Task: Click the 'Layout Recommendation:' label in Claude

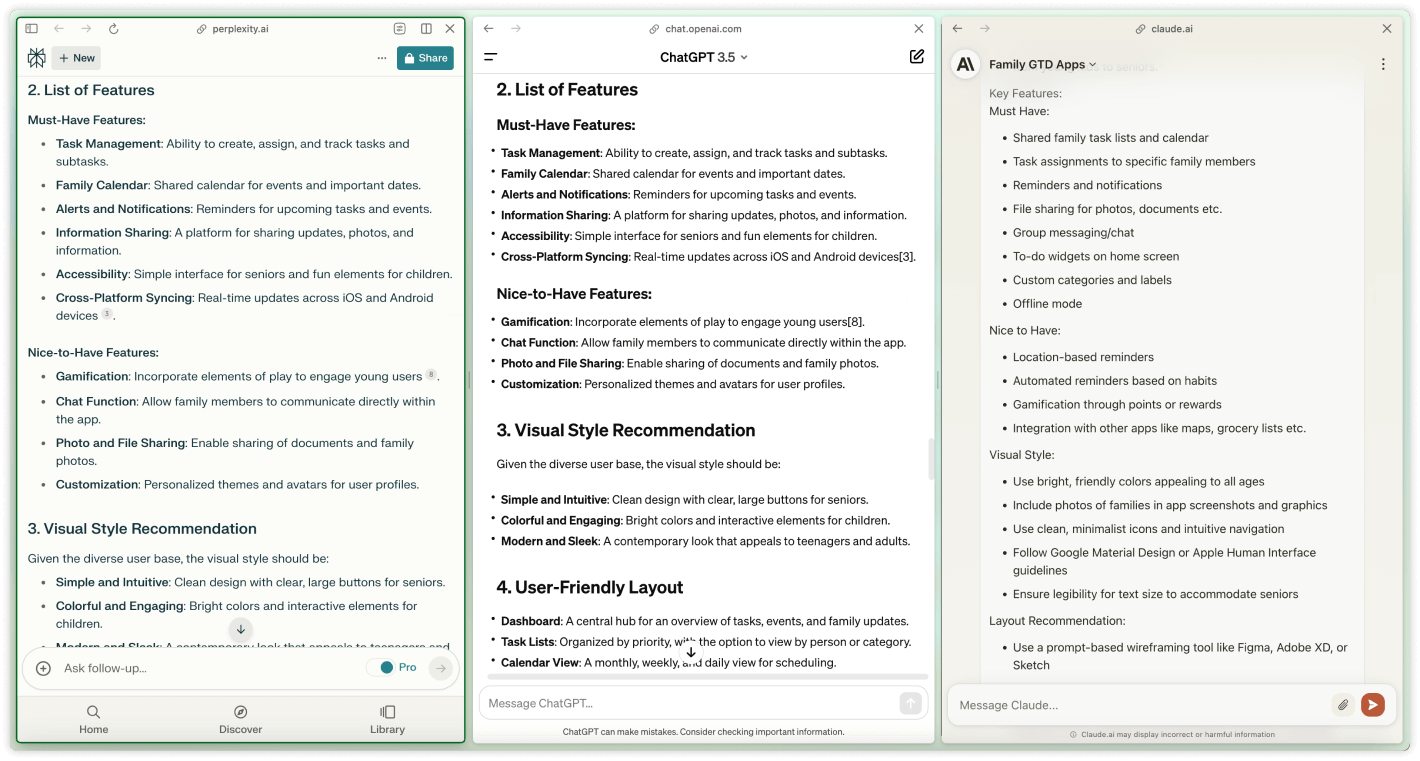Action: click(x=1057, y=621)
